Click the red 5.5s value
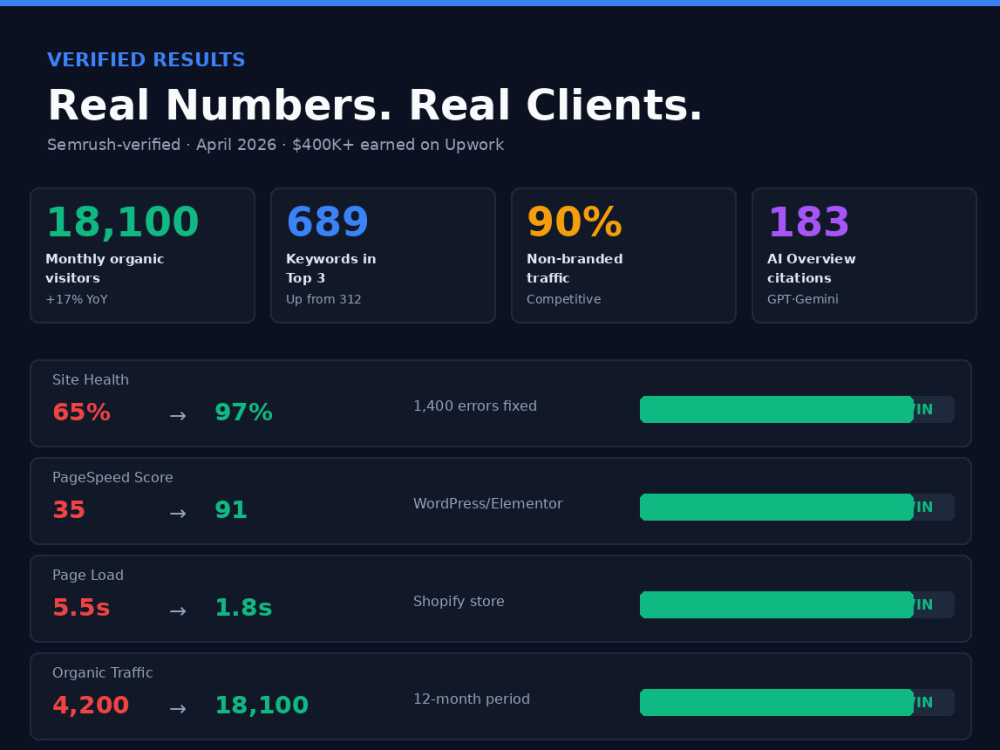 (x=81, y=607)
